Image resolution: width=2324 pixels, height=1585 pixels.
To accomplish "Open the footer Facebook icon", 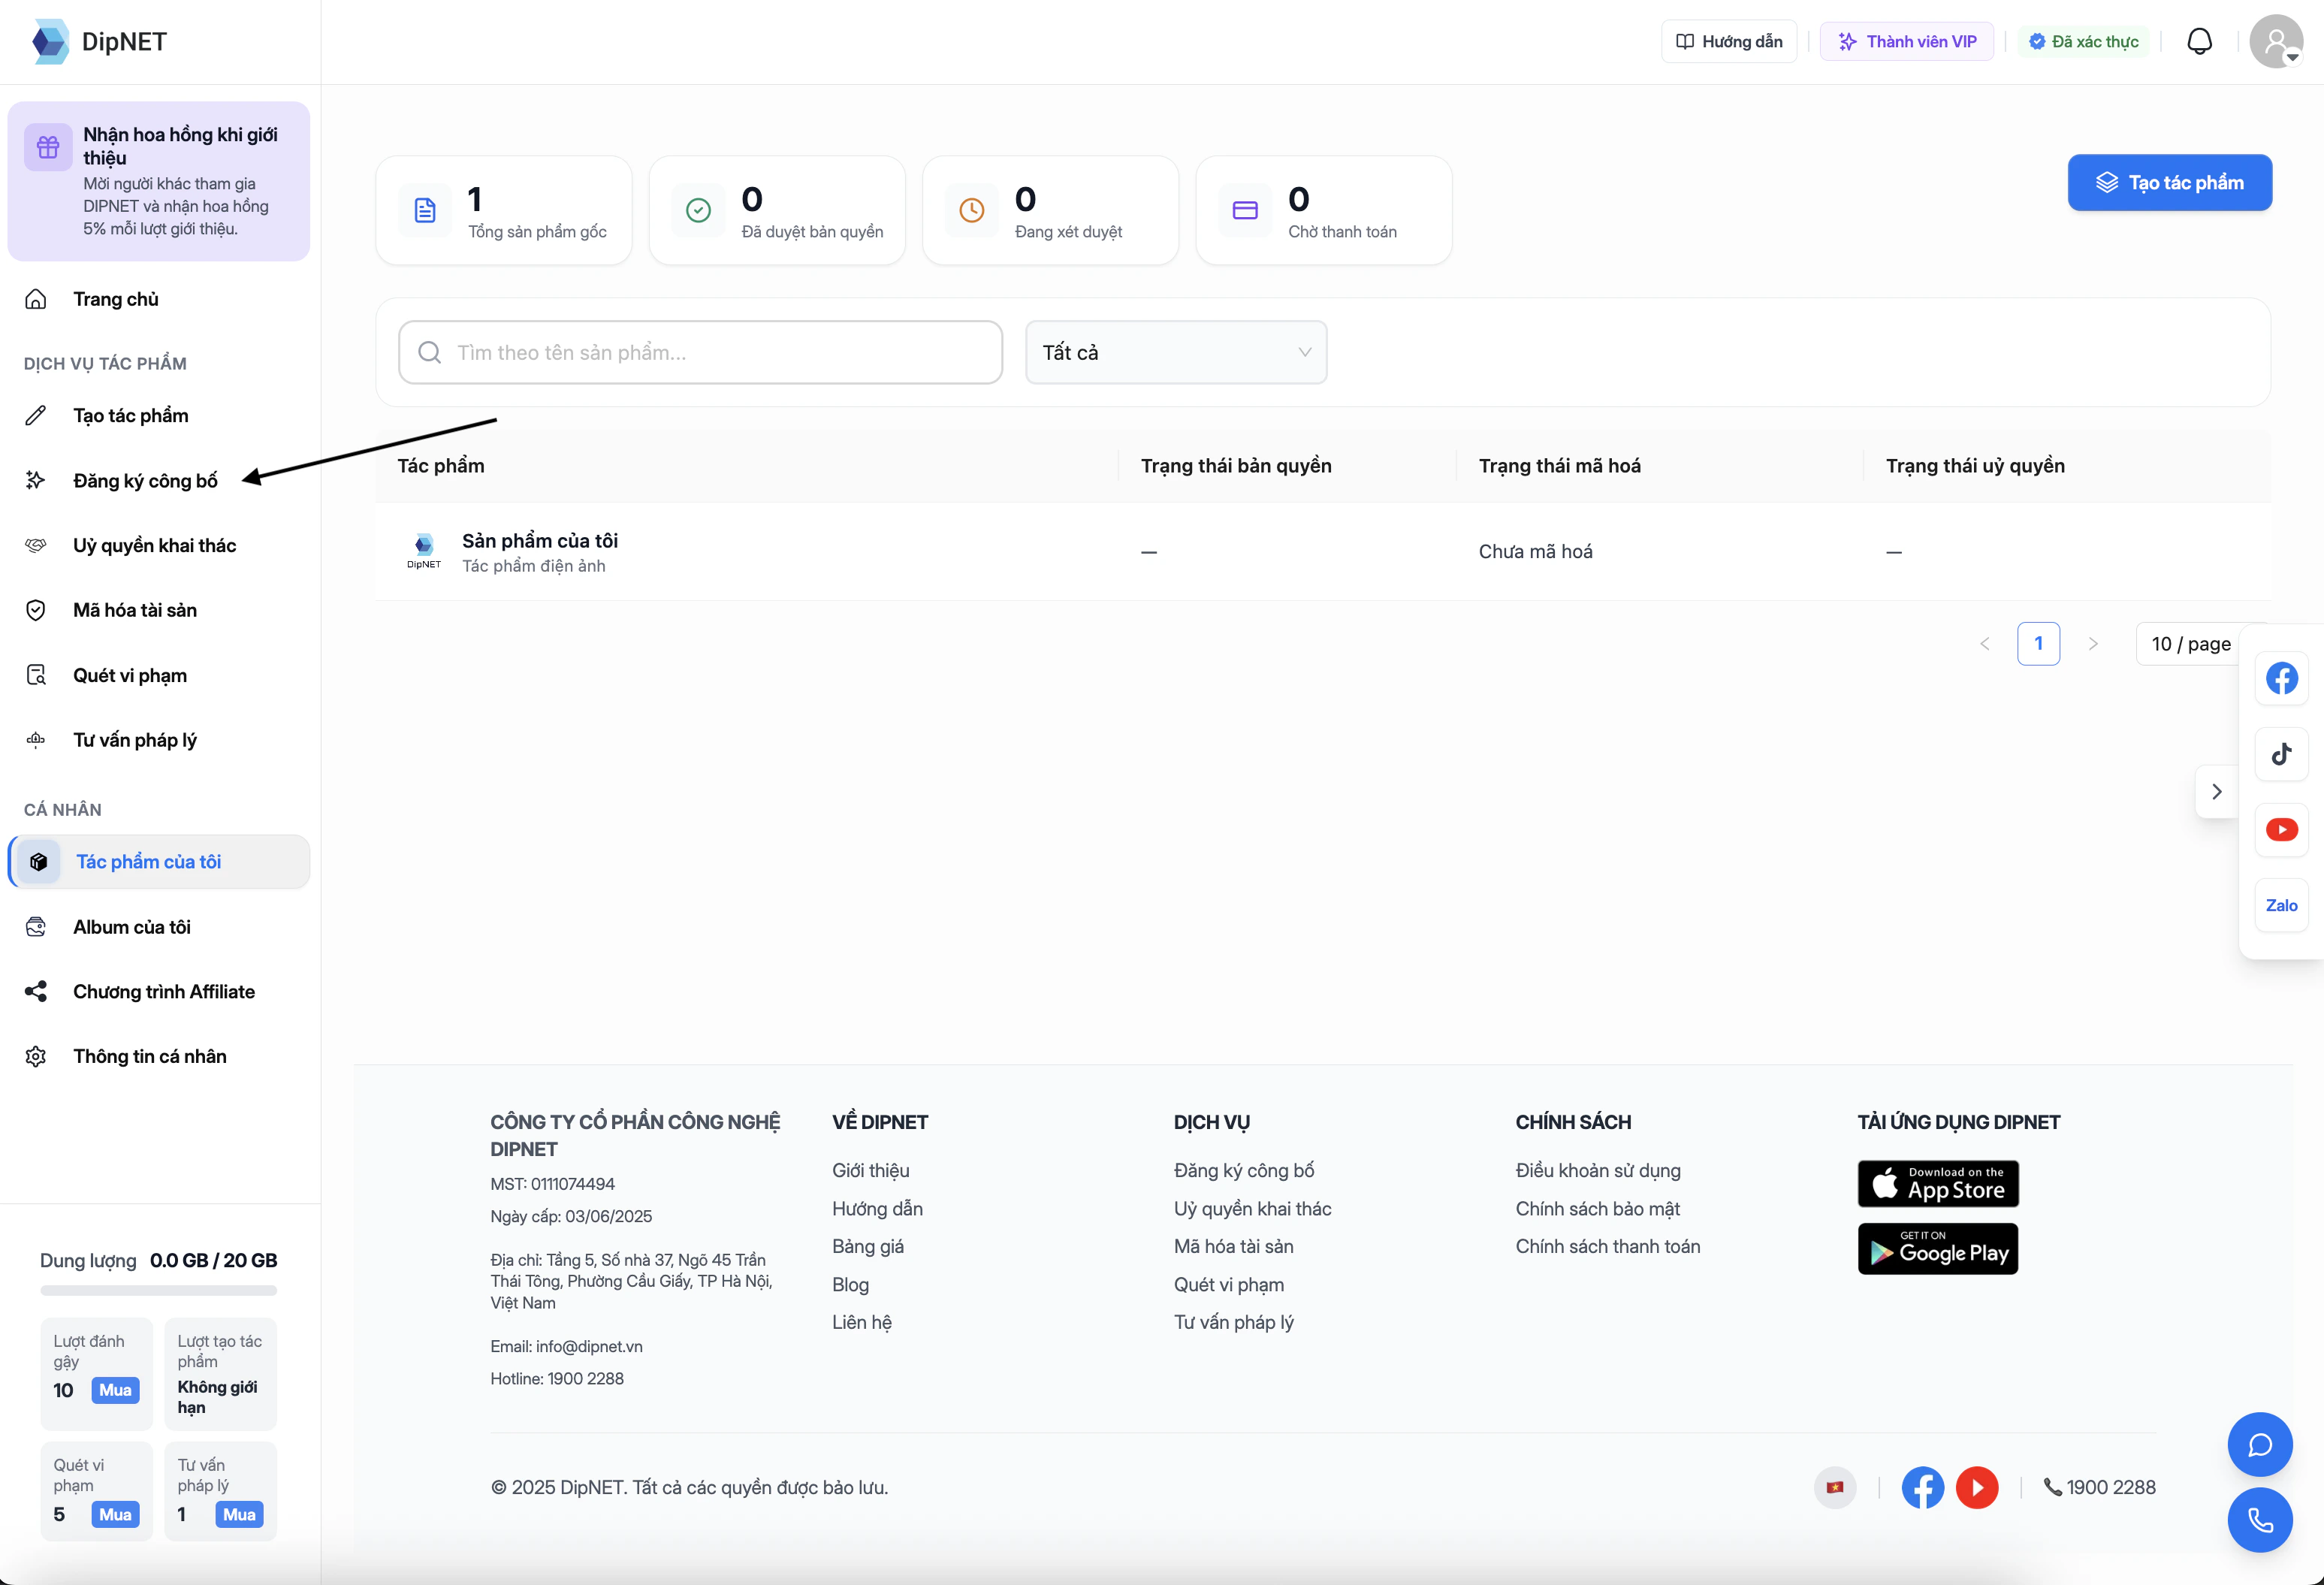I will (x=1922, y=1487).
